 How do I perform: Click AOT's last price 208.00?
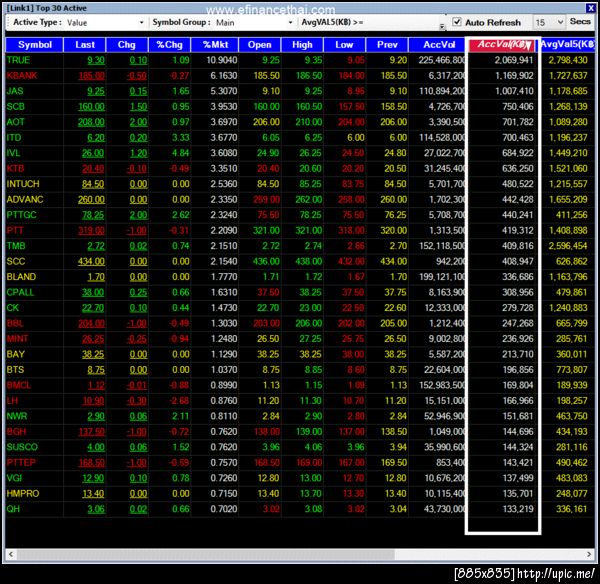(x=91, y=122)
